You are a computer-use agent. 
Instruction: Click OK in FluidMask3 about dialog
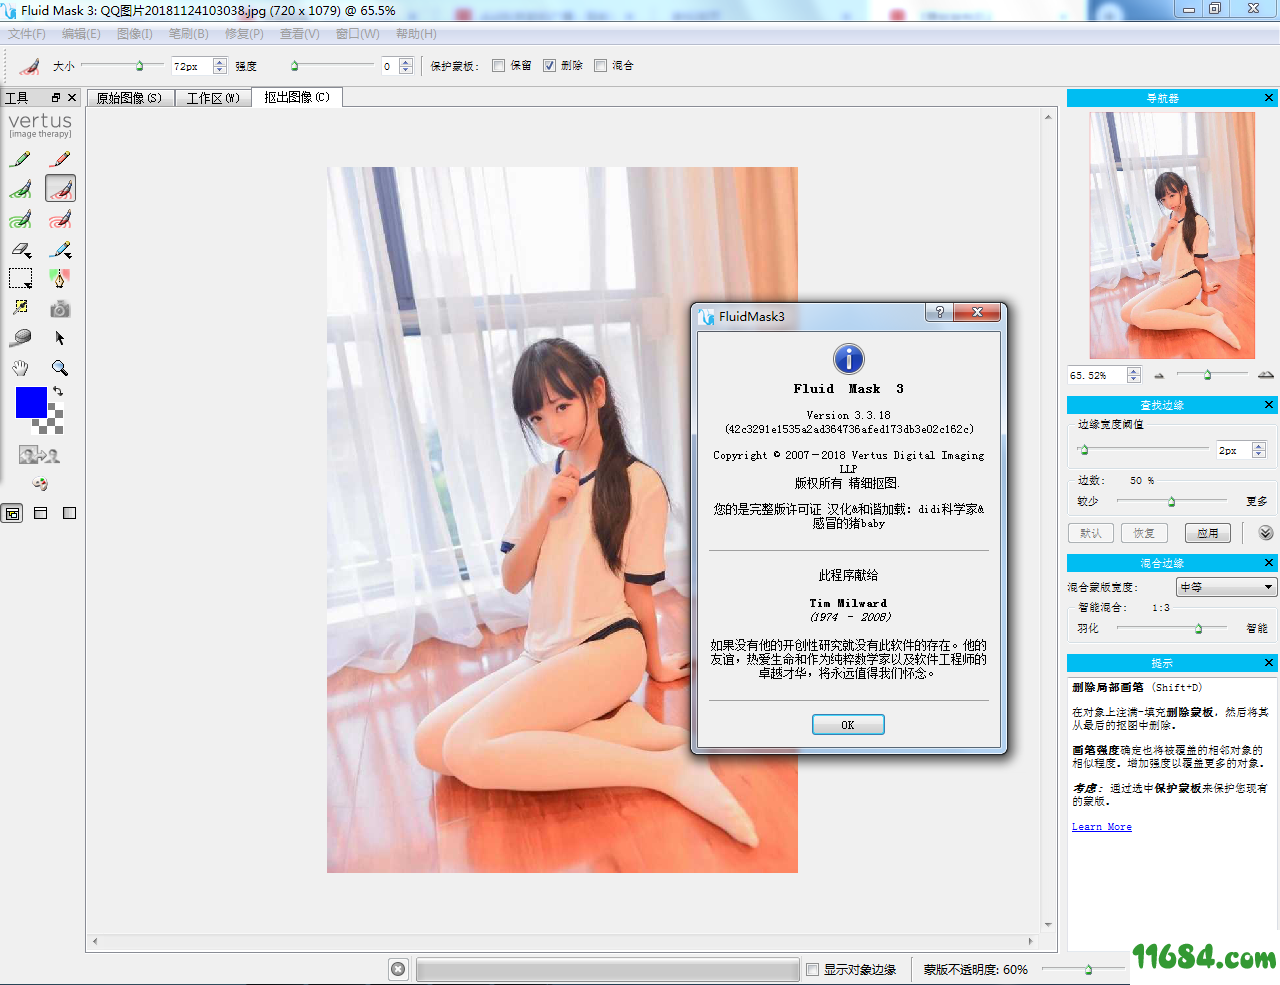pos(848,725)
